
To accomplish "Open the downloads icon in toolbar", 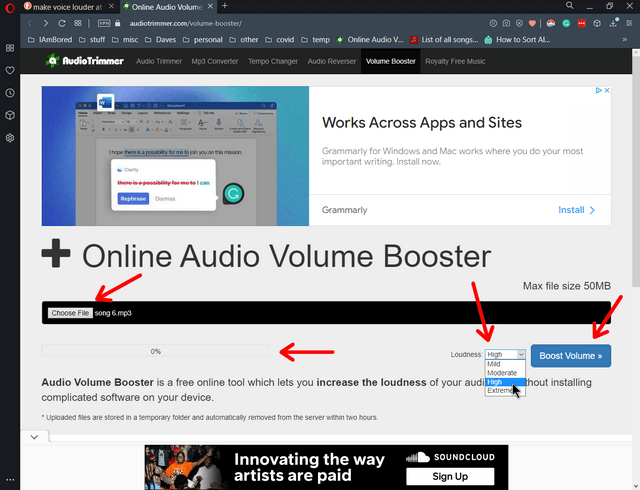I will point(613,23).
